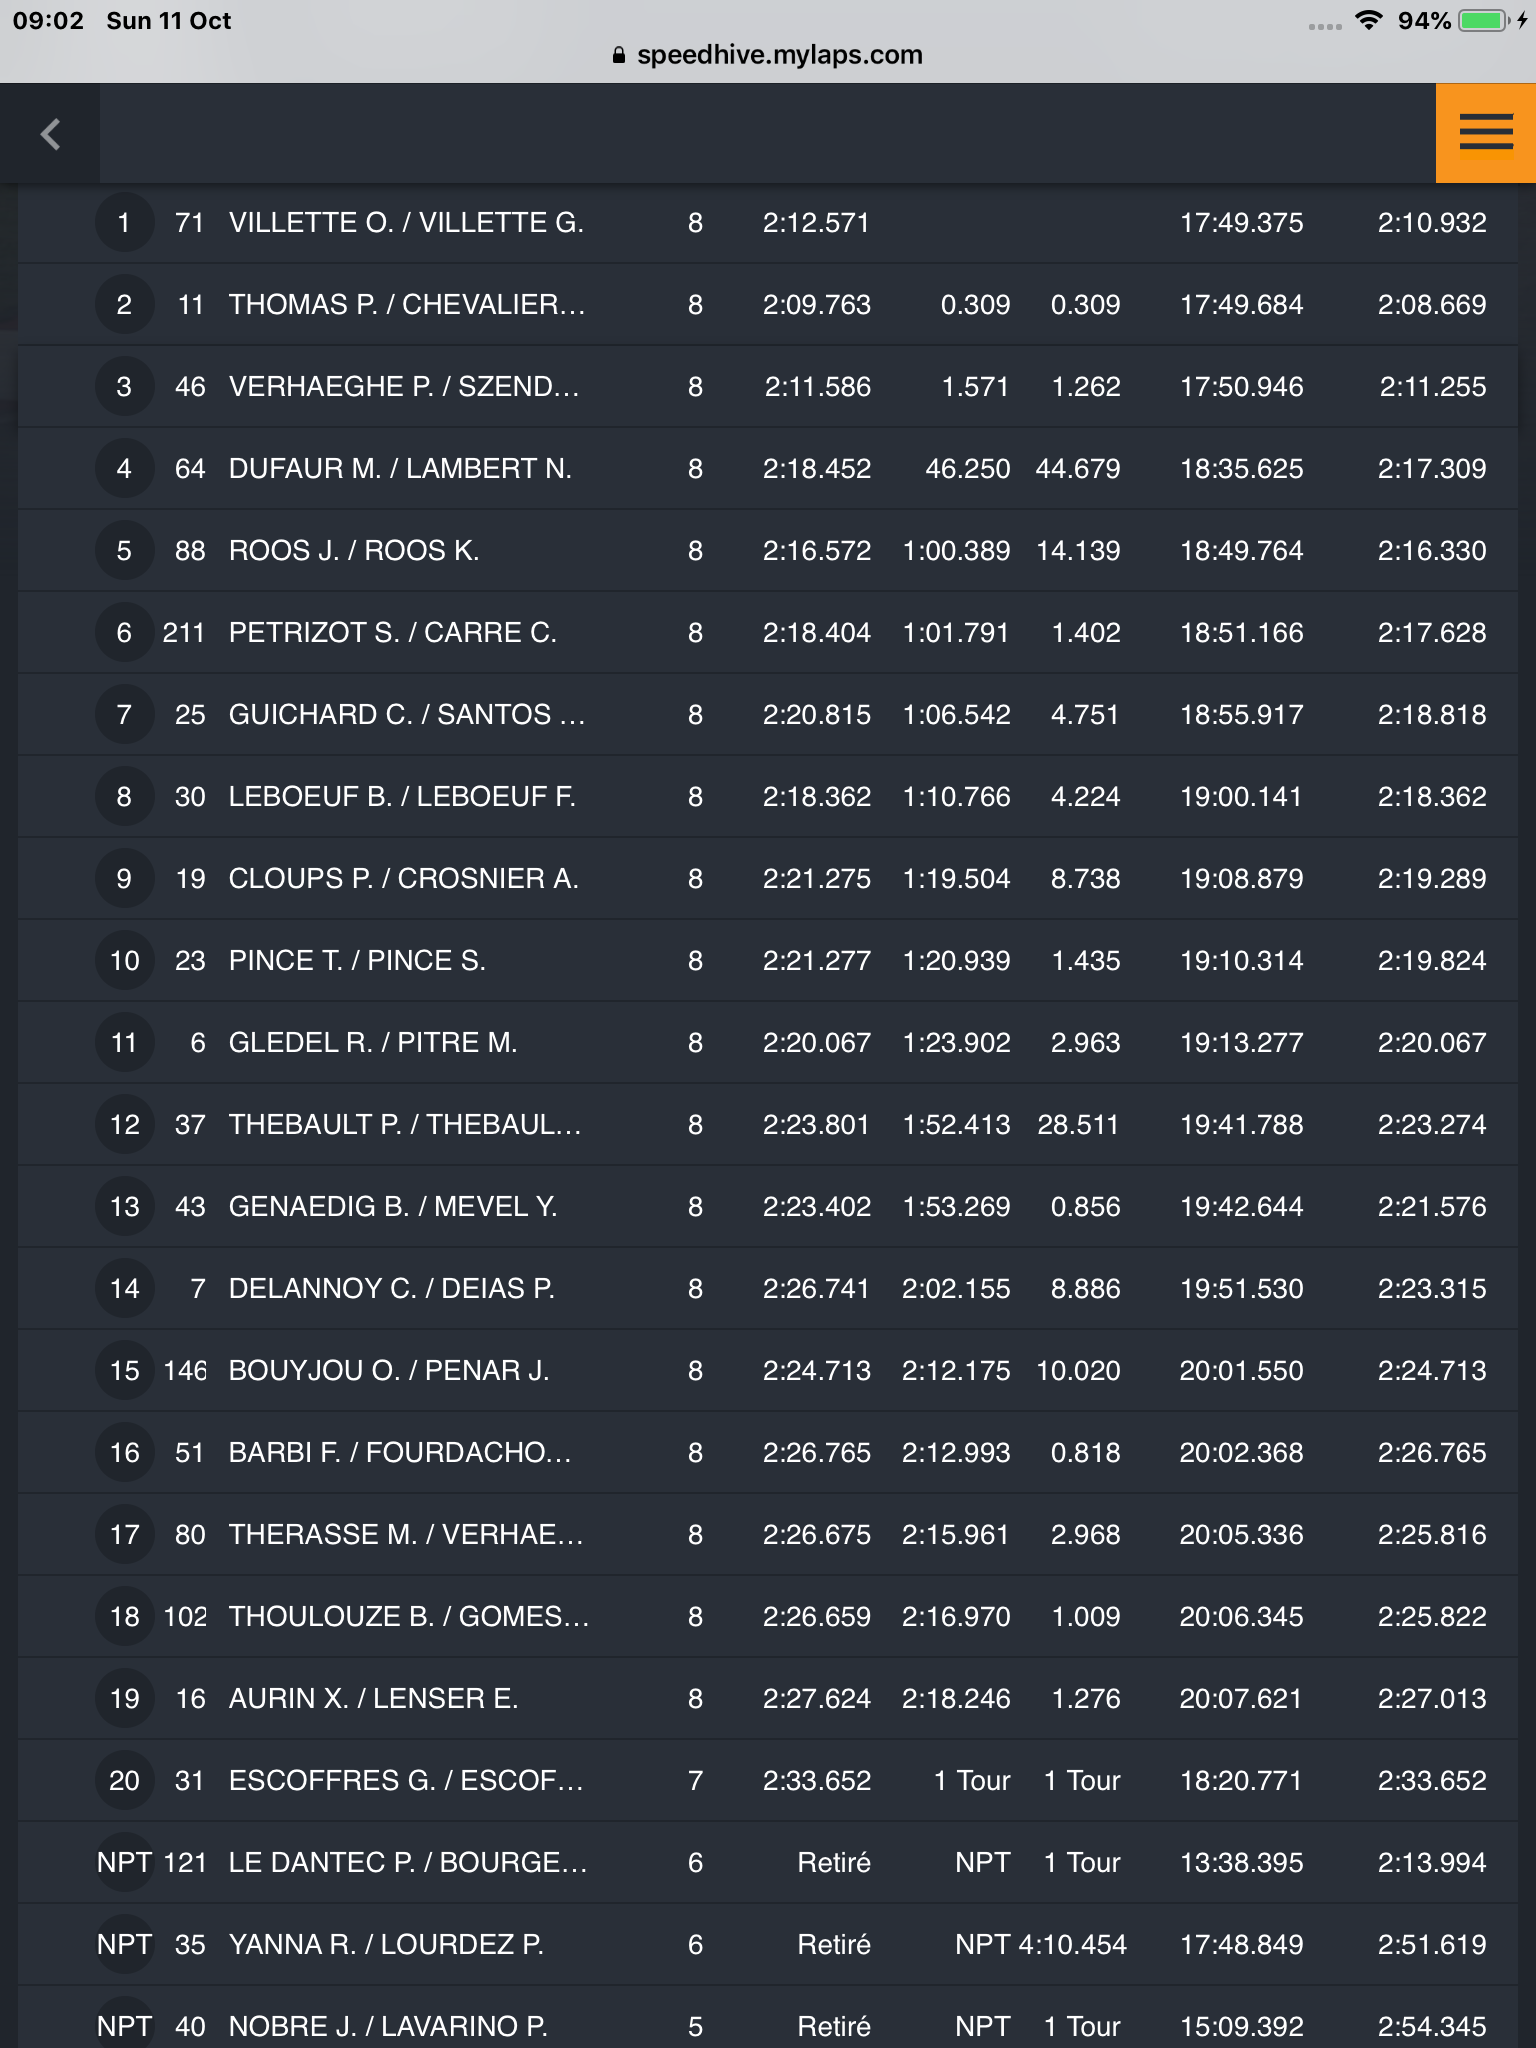This screenshot has height=2048, width=1536.
Task: Select the position 20 circle badge
Action: click(x=124, y=1780)
